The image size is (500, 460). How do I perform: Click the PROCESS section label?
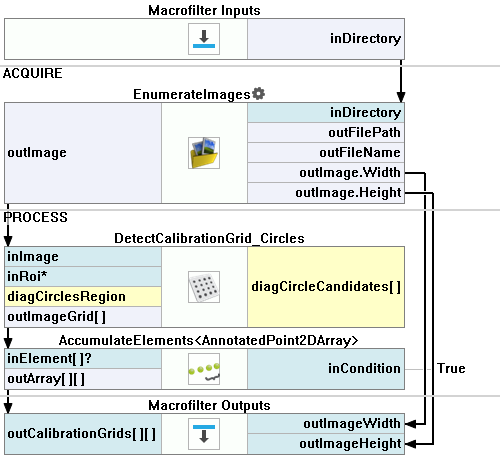click(x=35, y=217)
